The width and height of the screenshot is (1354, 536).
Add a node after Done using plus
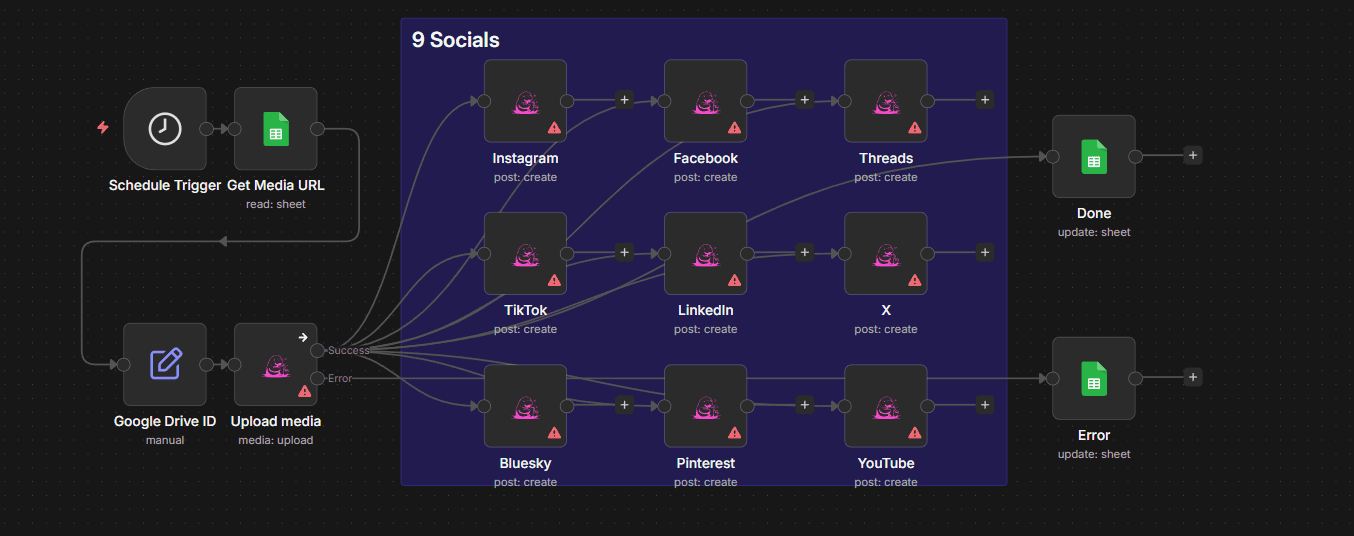[1193, 155]
